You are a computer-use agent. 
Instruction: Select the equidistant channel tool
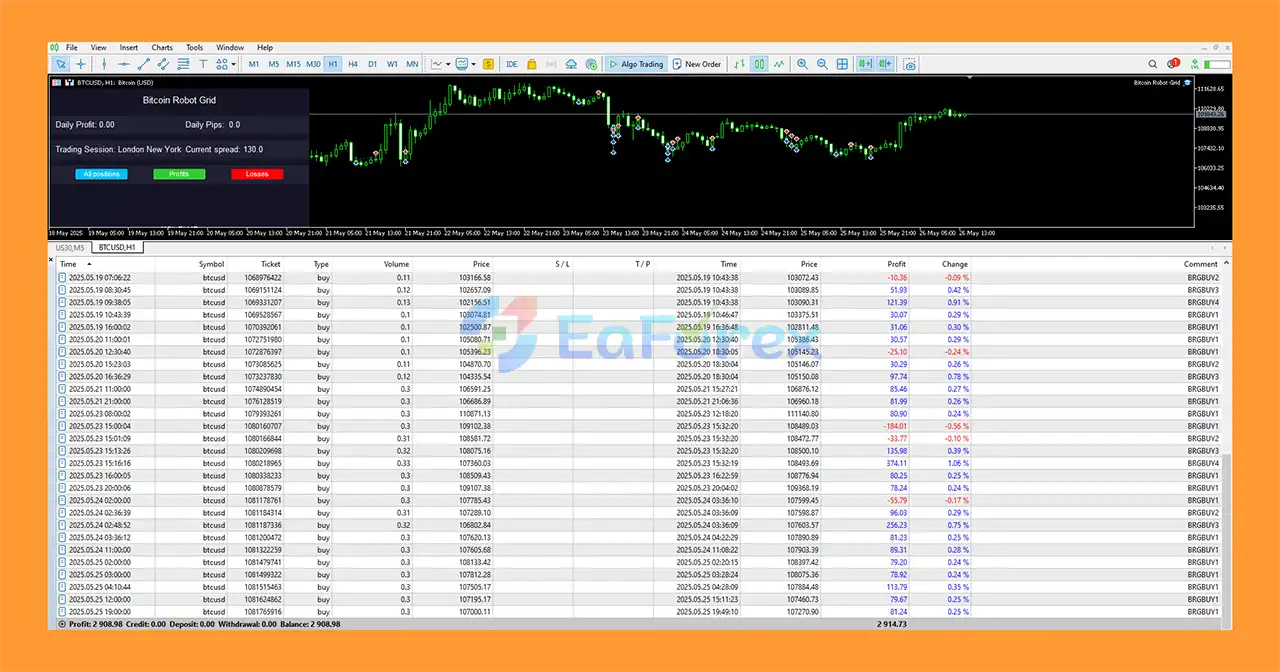163,64
